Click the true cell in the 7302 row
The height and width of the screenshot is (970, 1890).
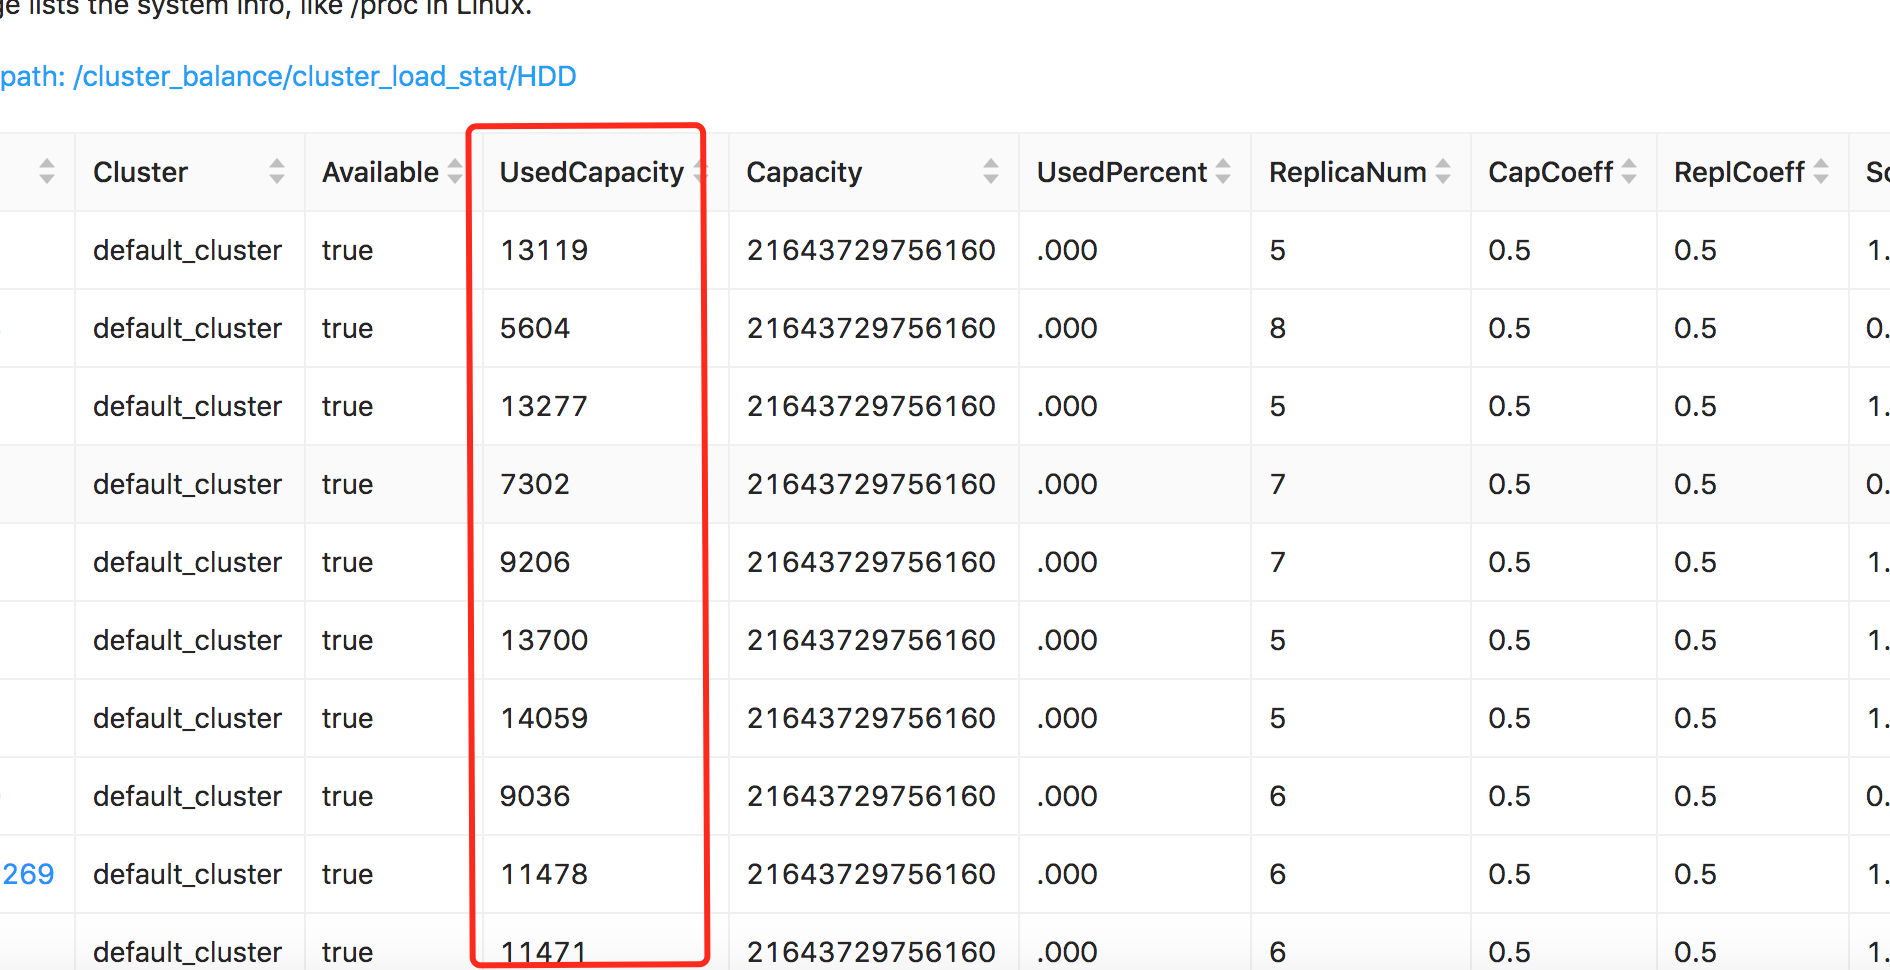[347, 484]
